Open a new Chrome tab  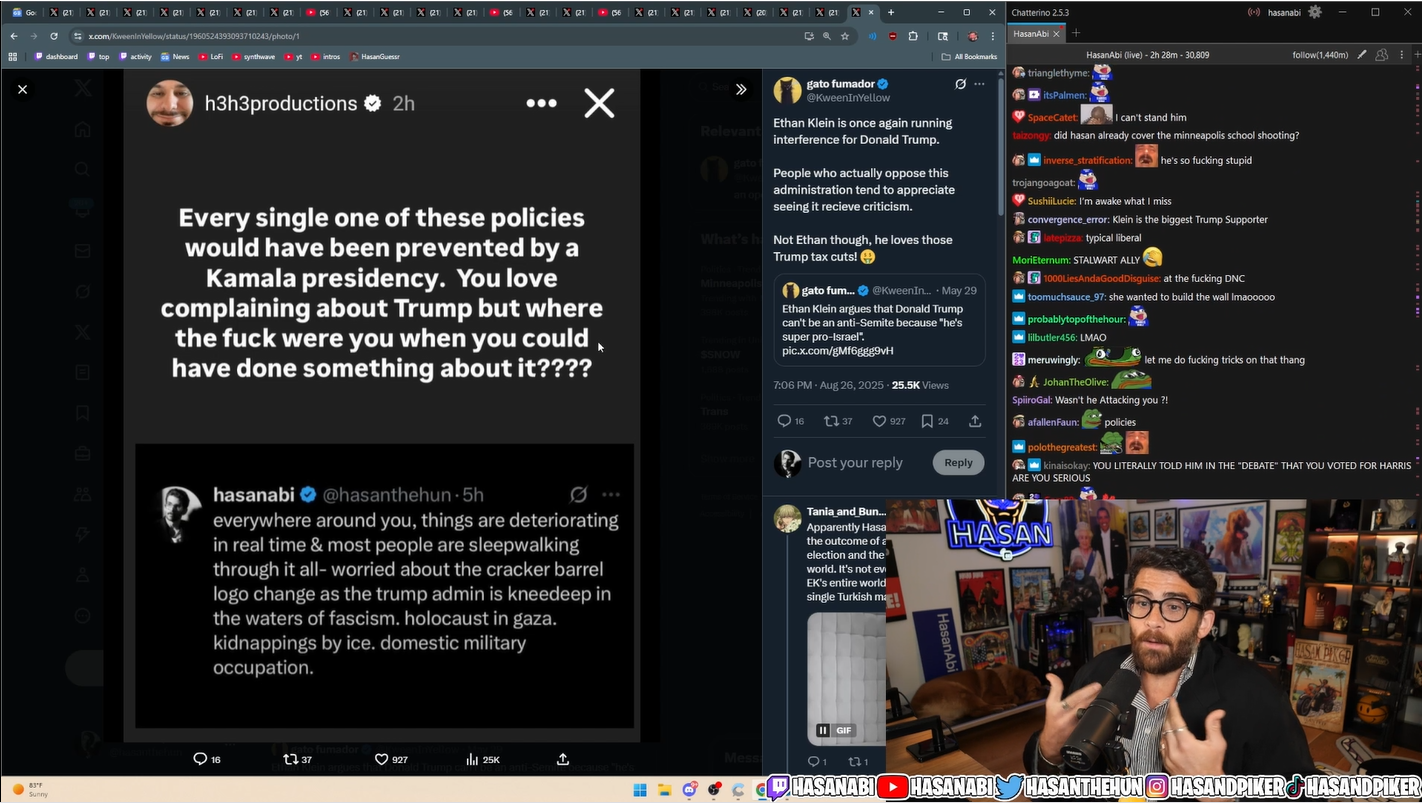[x=891, y=12]
